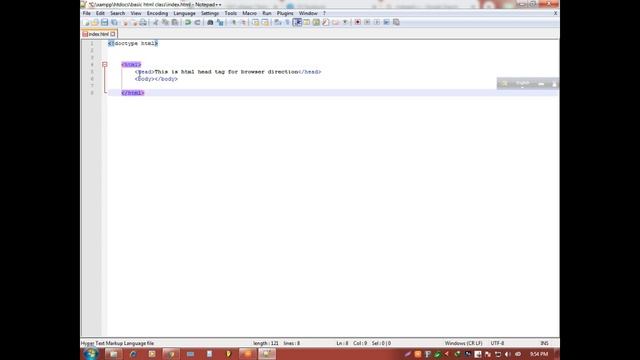Open the ? help menu
Image resolution: width=640 pixels, height=360 pixels.
pyautogui.click(x=324, y=13)
